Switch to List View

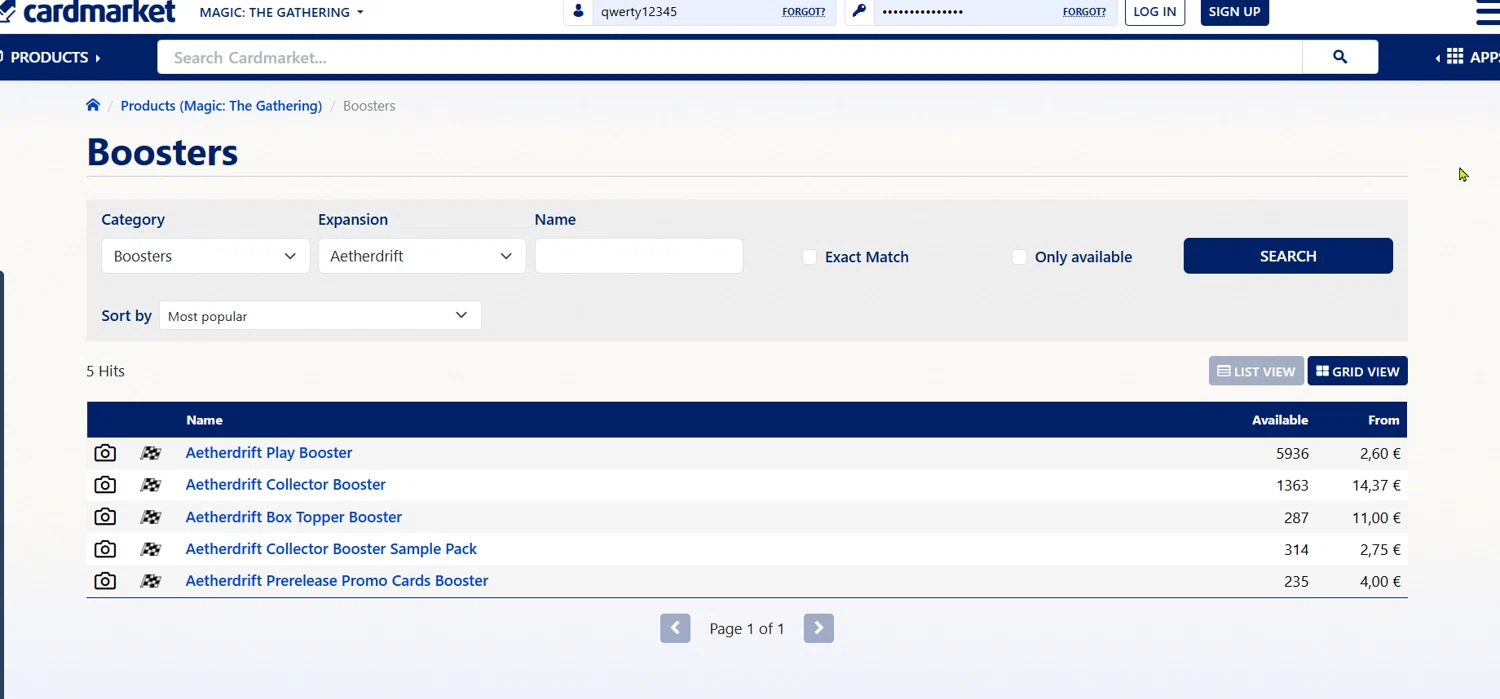1256,371
